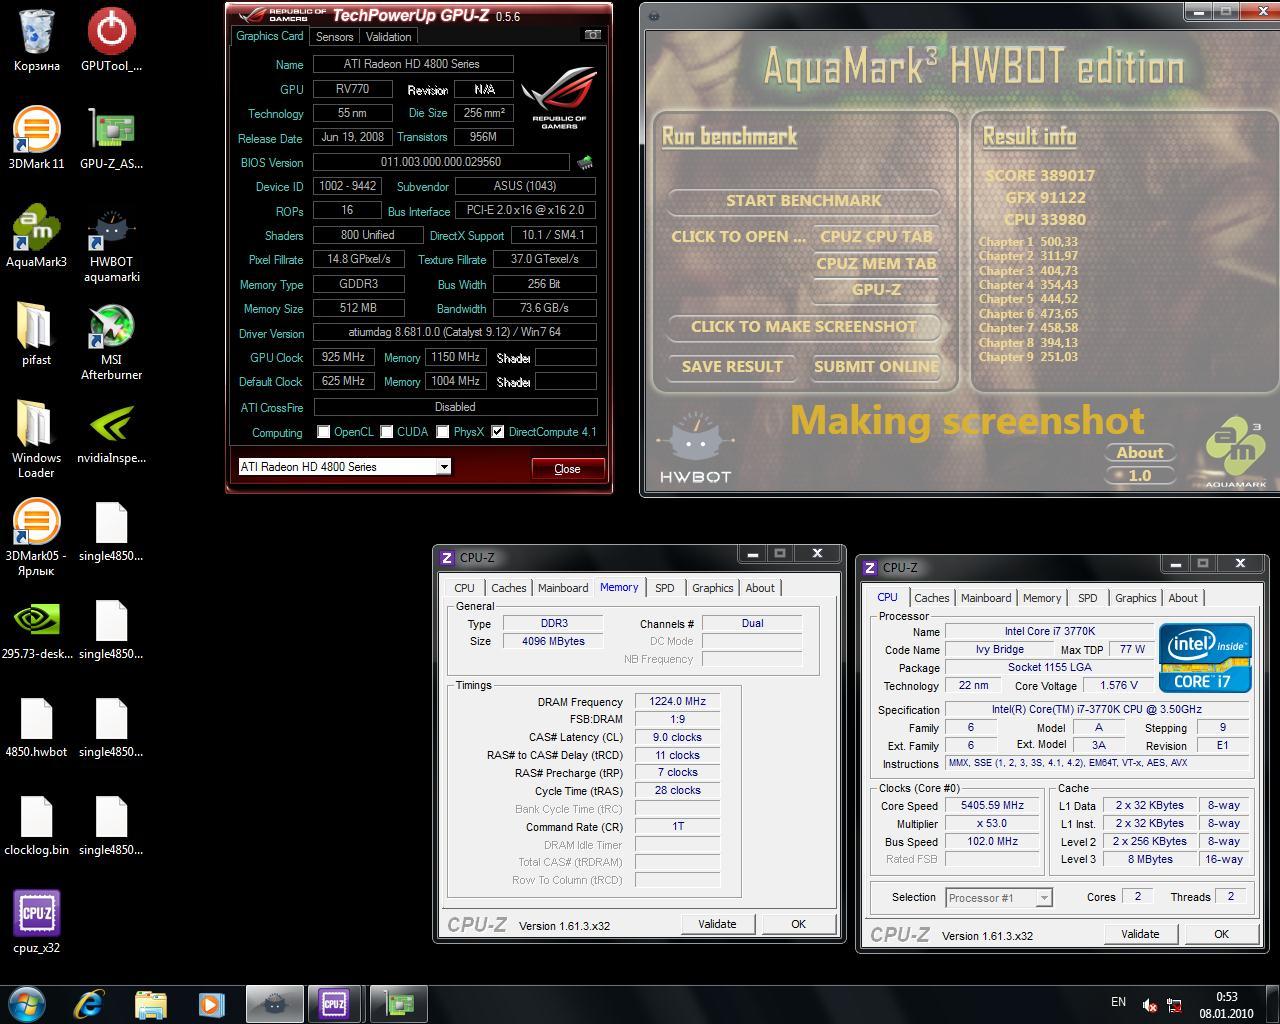This screenshot has width=1280, height=1024.
Task: Launch the 3DMark 11 desktop shortcut
Action: click(36, 139)
